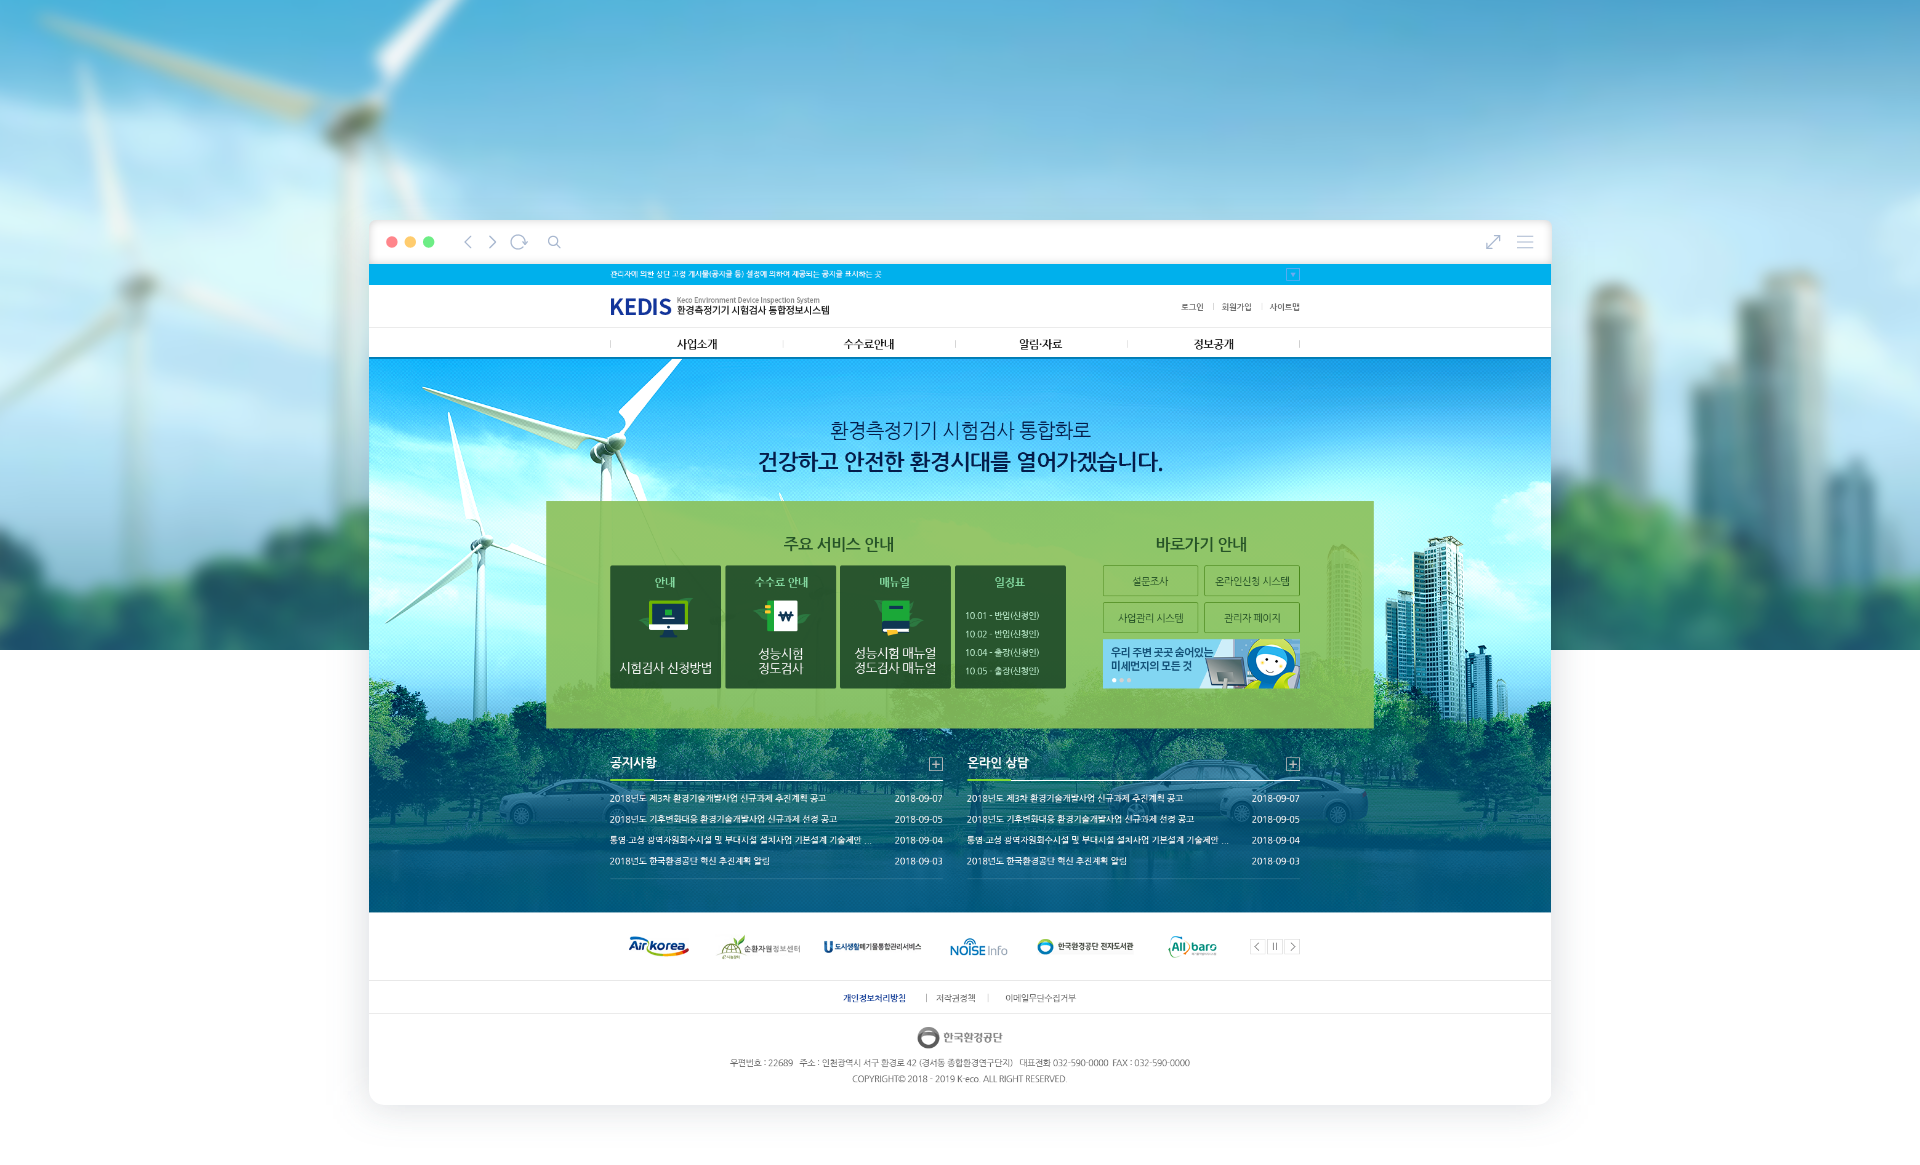This screenshot has width=1920, height=1165.
Task: Open the Air Korea partner logo
Action: (x=658, y=946)
